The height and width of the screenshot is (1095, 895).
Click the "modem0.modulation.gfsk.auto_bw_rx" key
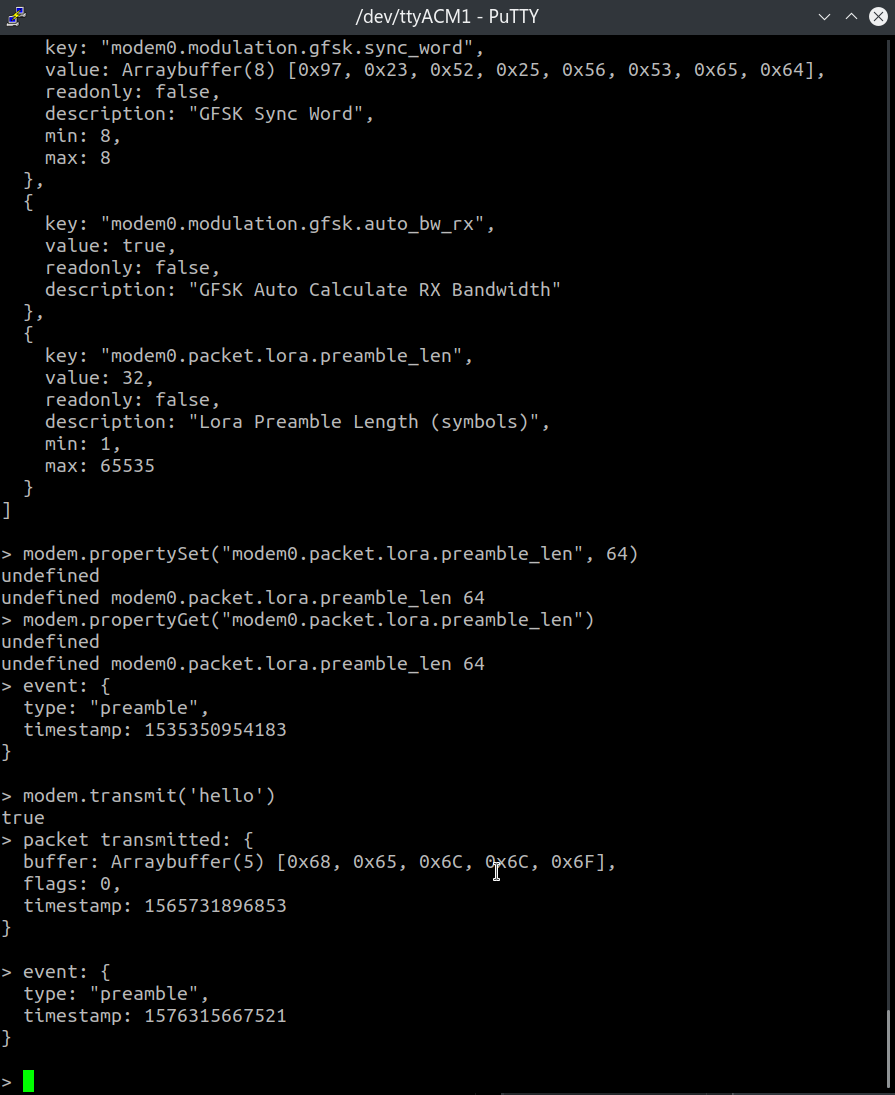(x=293, y=223)
